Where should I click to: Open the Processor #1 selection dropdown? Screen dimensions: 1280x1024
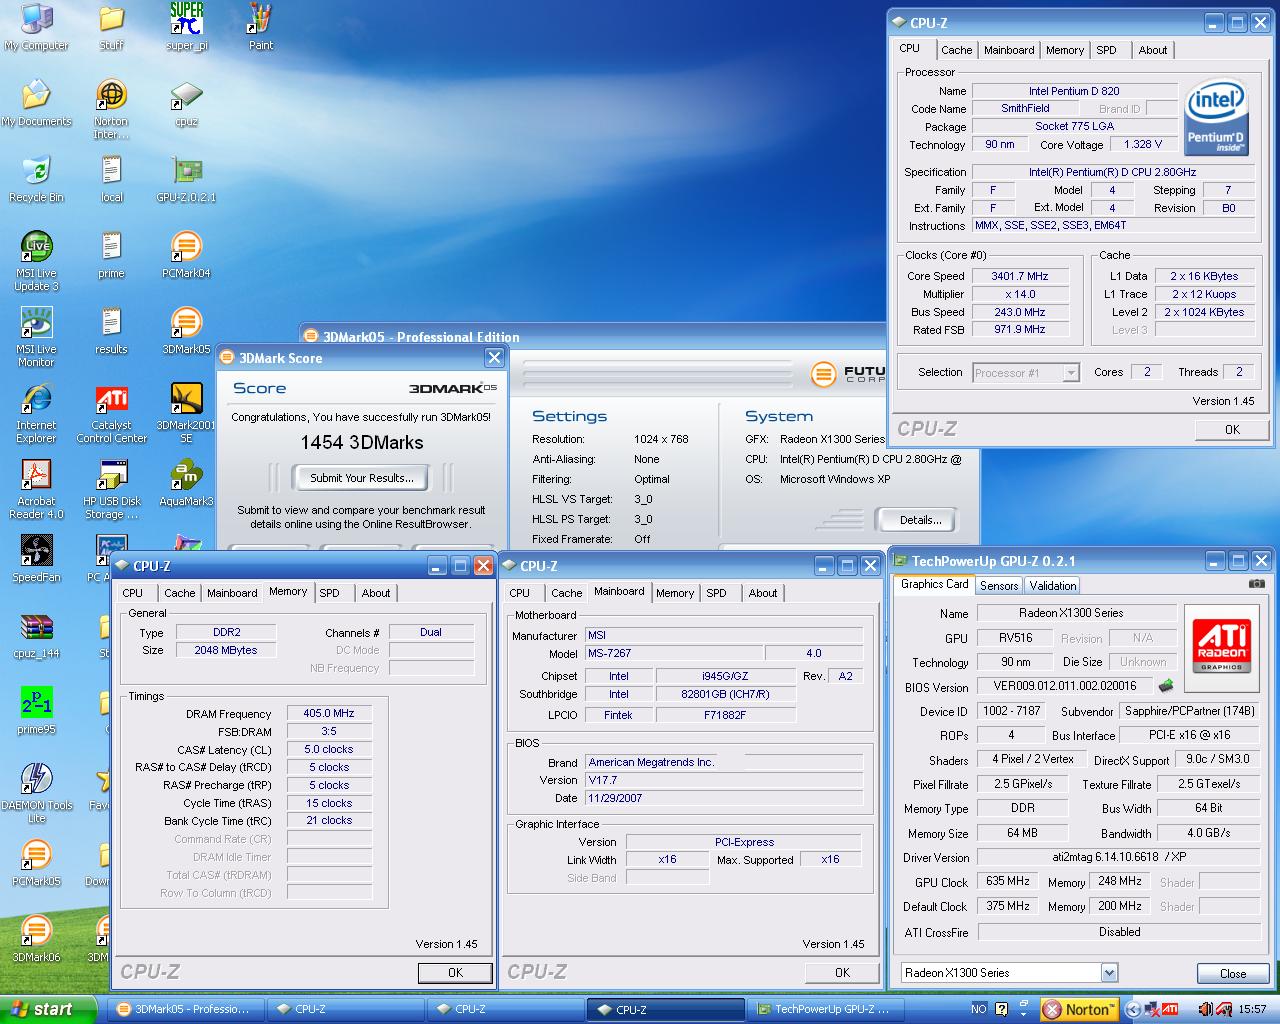[x=1027, y=373]
